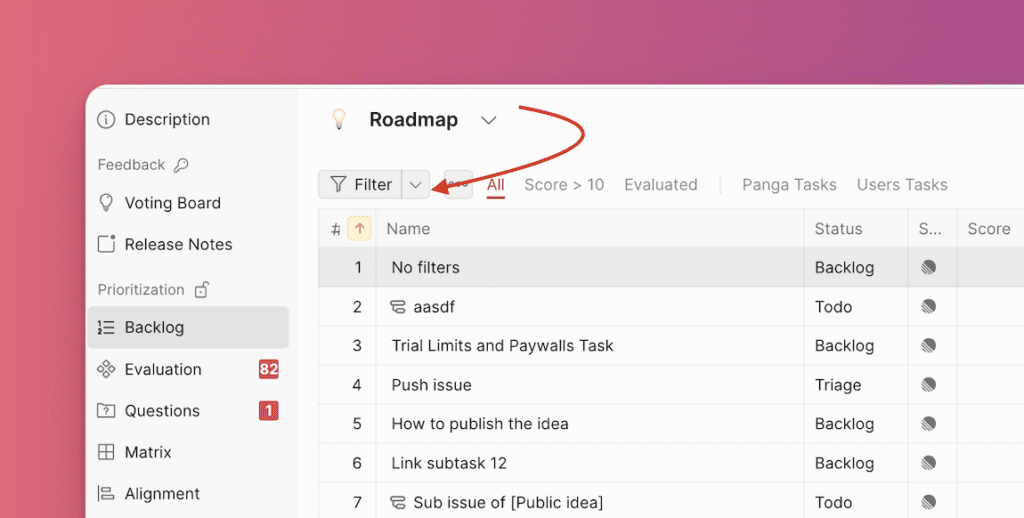Viewport: 1024px width, 518px height.
Task: Click the red 1 badge on Questions
Action: (268, 411)
